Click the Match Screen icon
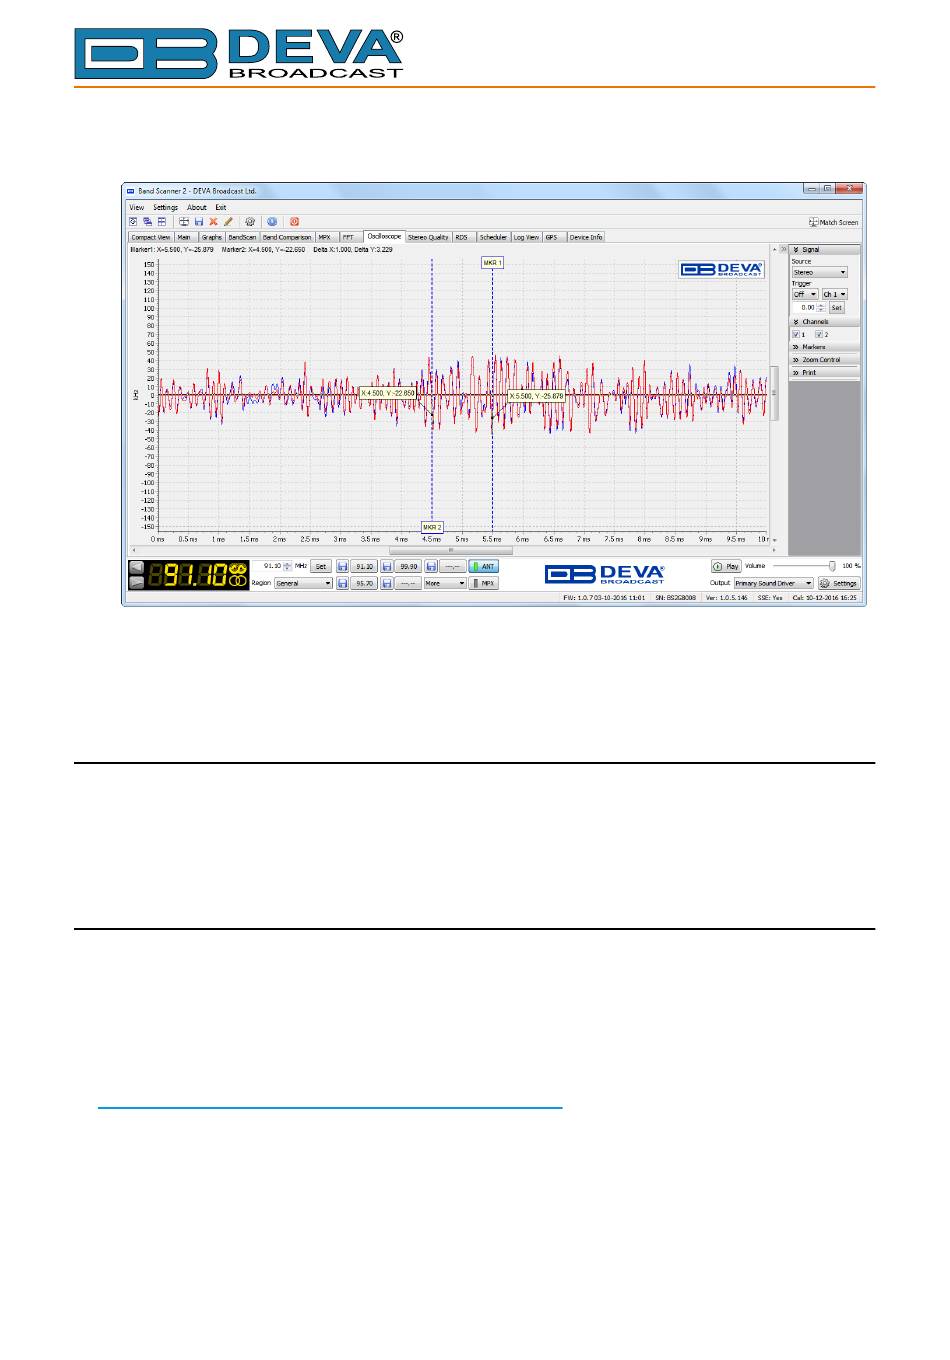This screenshot has width=950, height=1360. click(813, 222)
